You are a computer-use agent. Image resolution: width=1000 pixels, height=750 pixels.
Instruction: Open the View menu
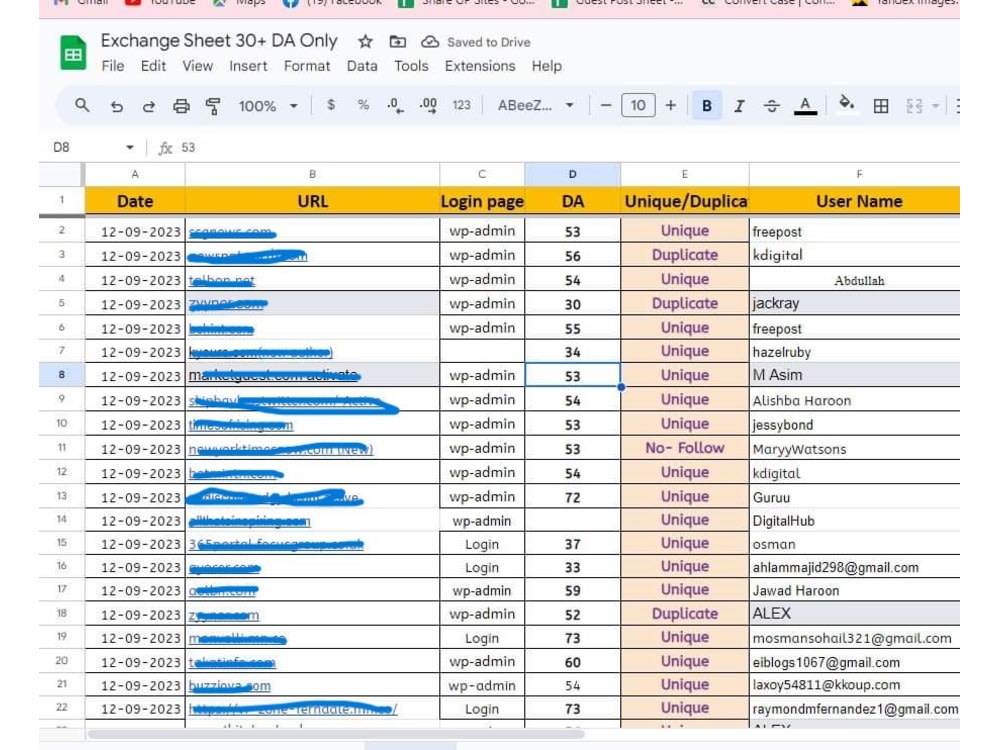pos(198,66)
